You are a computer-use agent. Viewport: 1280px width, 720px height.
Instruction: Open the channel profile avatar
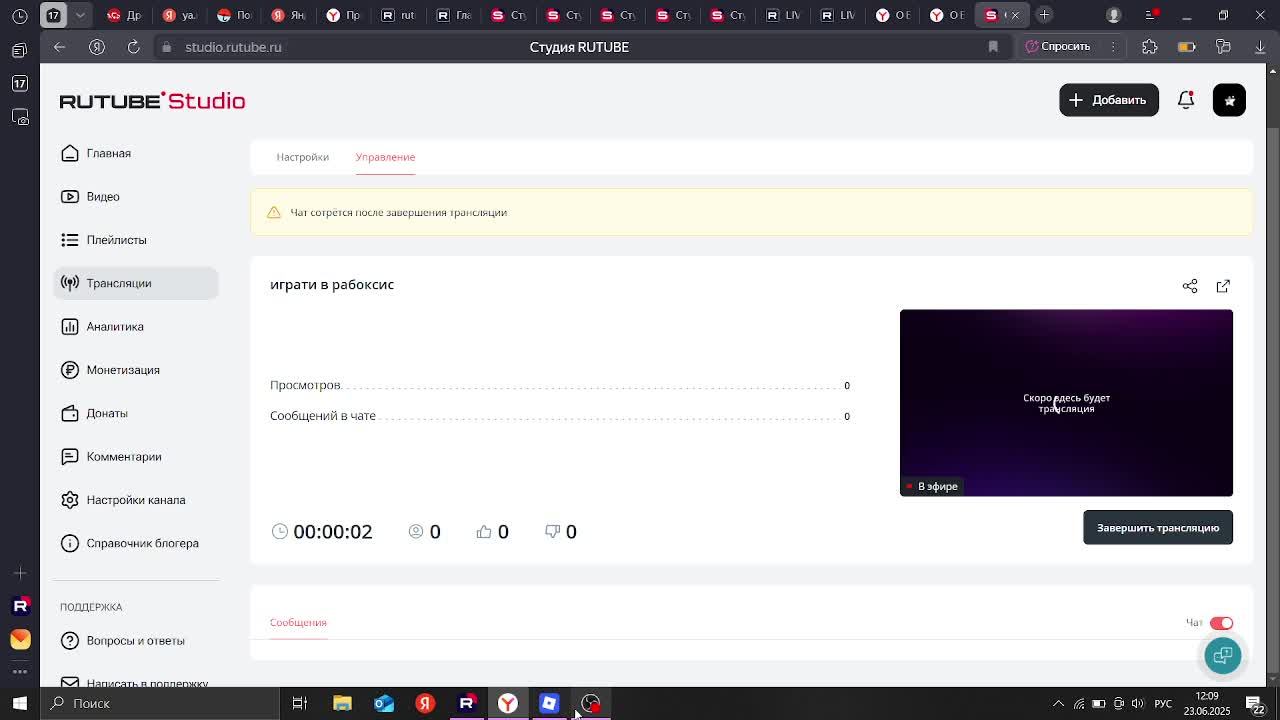1229,100
